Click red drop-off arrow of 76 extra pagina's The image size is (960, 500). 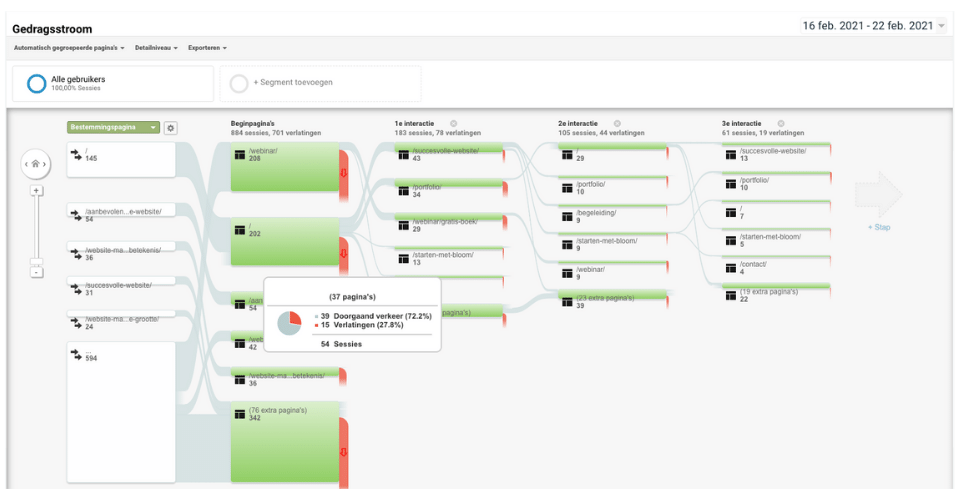[343, 452]
